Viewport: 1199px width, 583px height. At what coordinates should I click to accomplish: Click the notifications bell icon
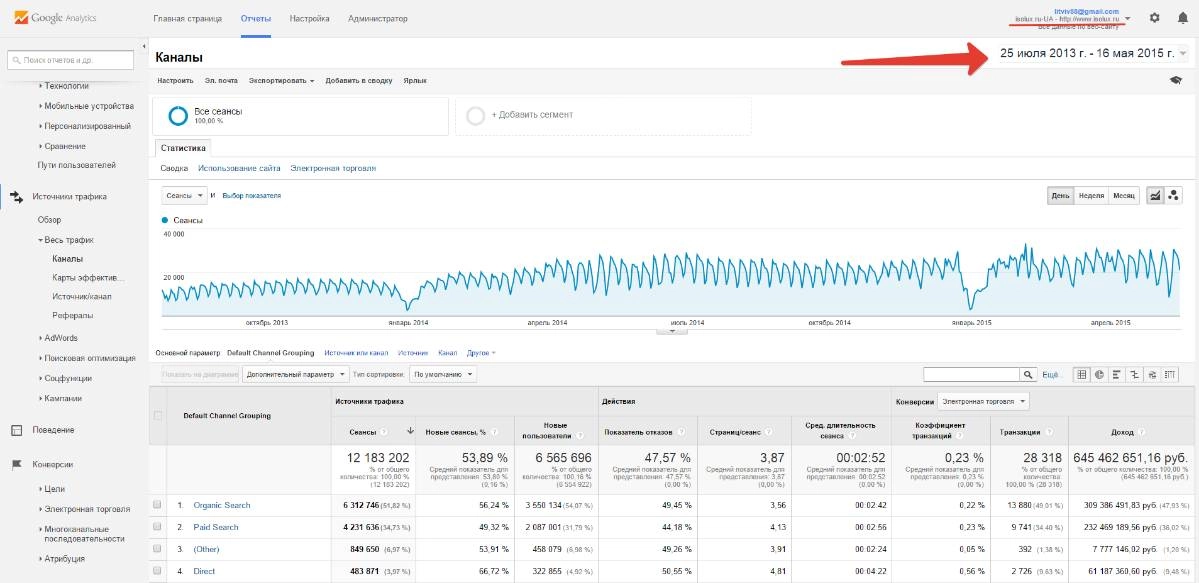click(x=1182, y=18)
